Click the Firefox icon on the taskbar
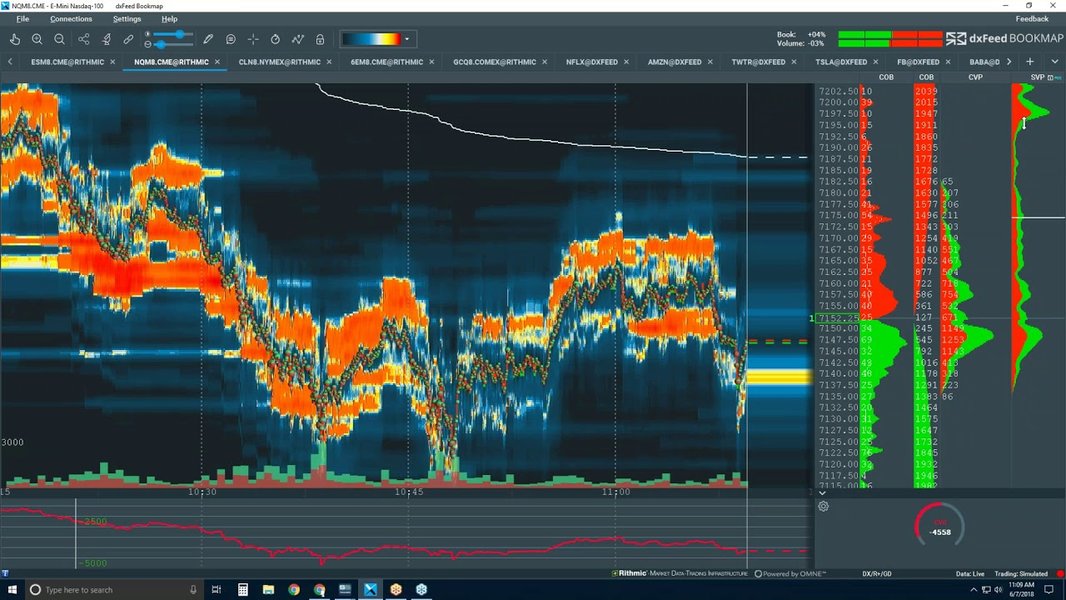Screen dimensions: 1066x600 pyautogui.click(x=320, y=590)
